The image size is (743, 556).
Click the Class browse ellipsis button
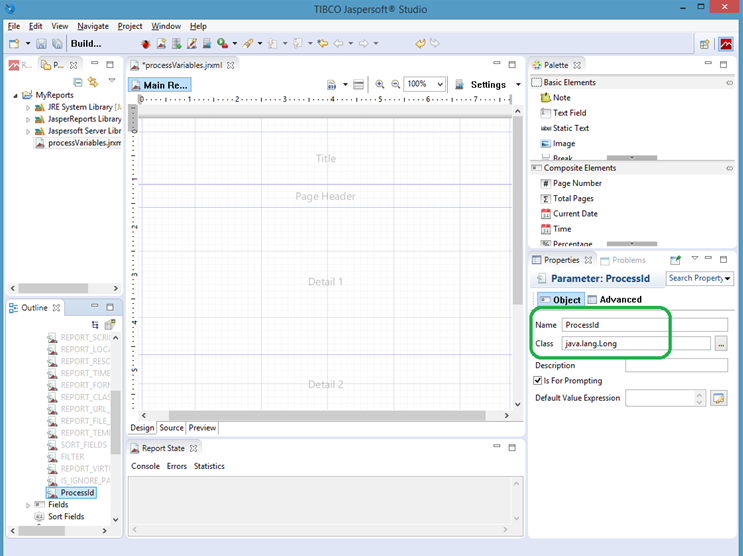tap(721, 344)
